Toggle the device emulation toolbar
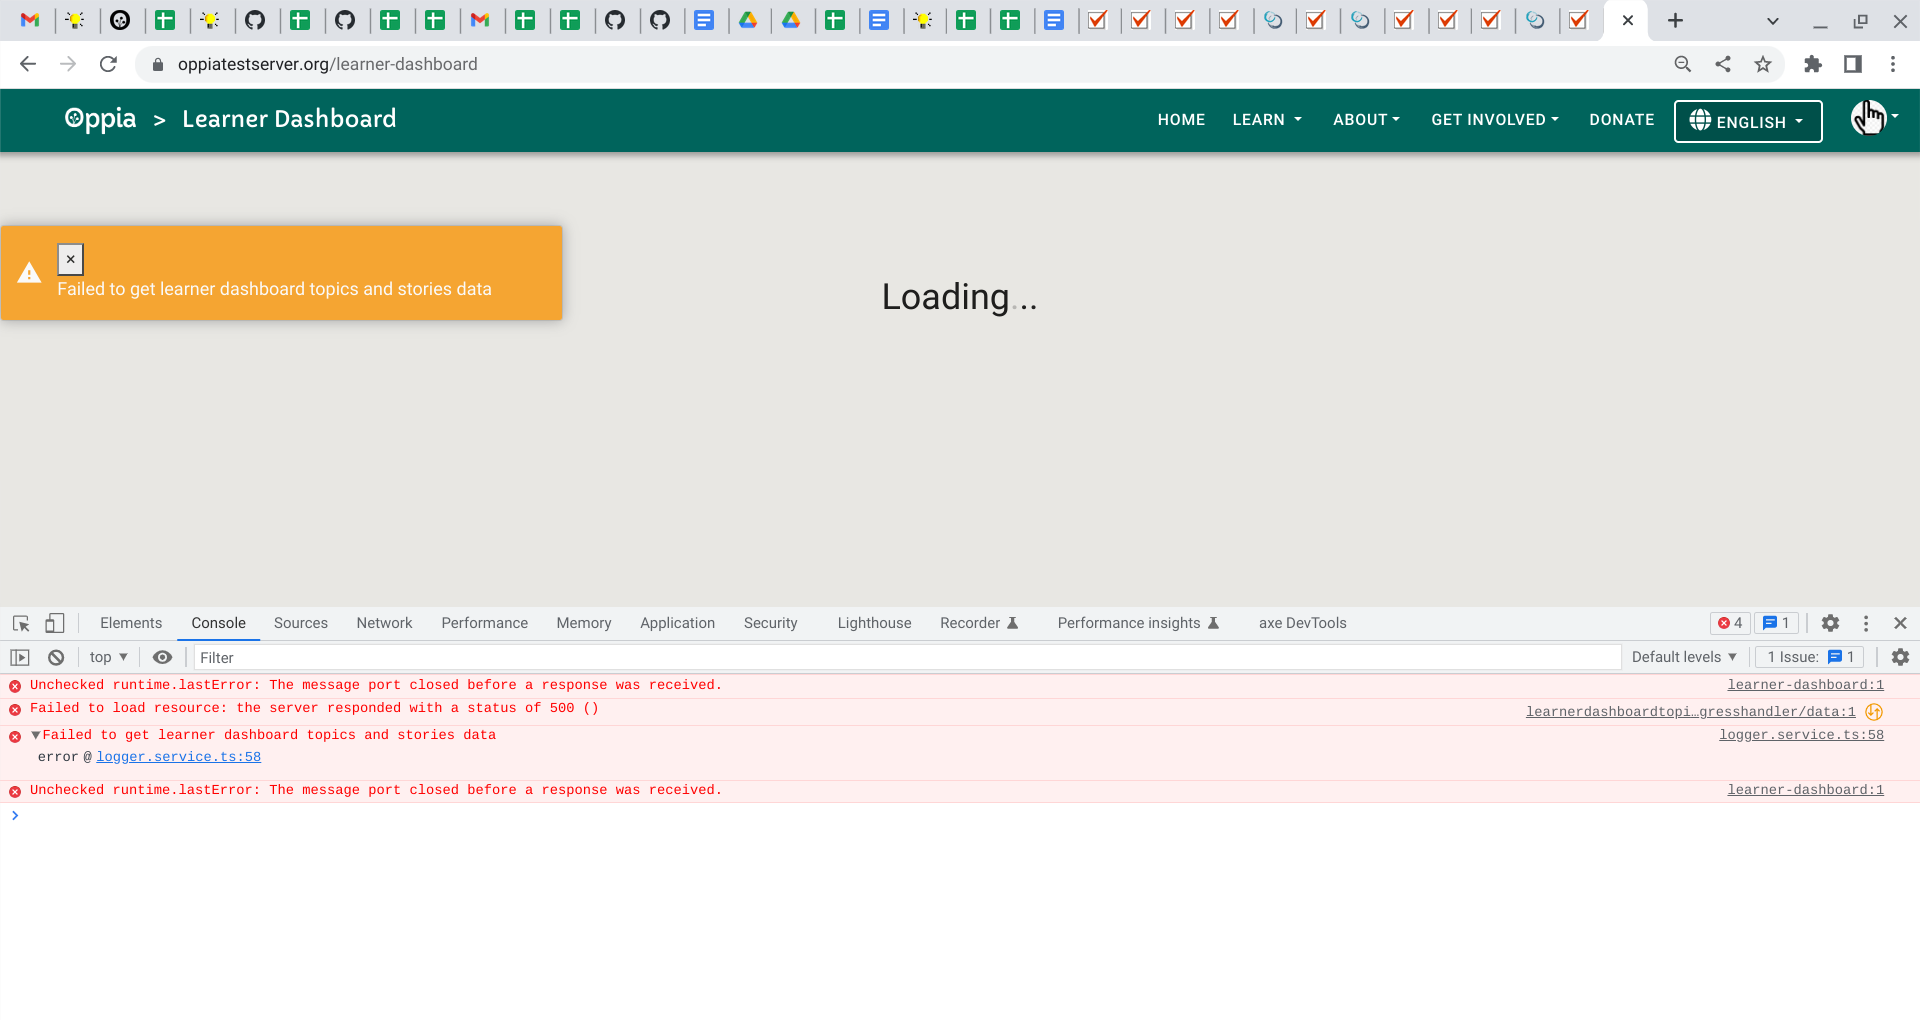Viewport: 1920px width, 1020px height. pos(55,623)
